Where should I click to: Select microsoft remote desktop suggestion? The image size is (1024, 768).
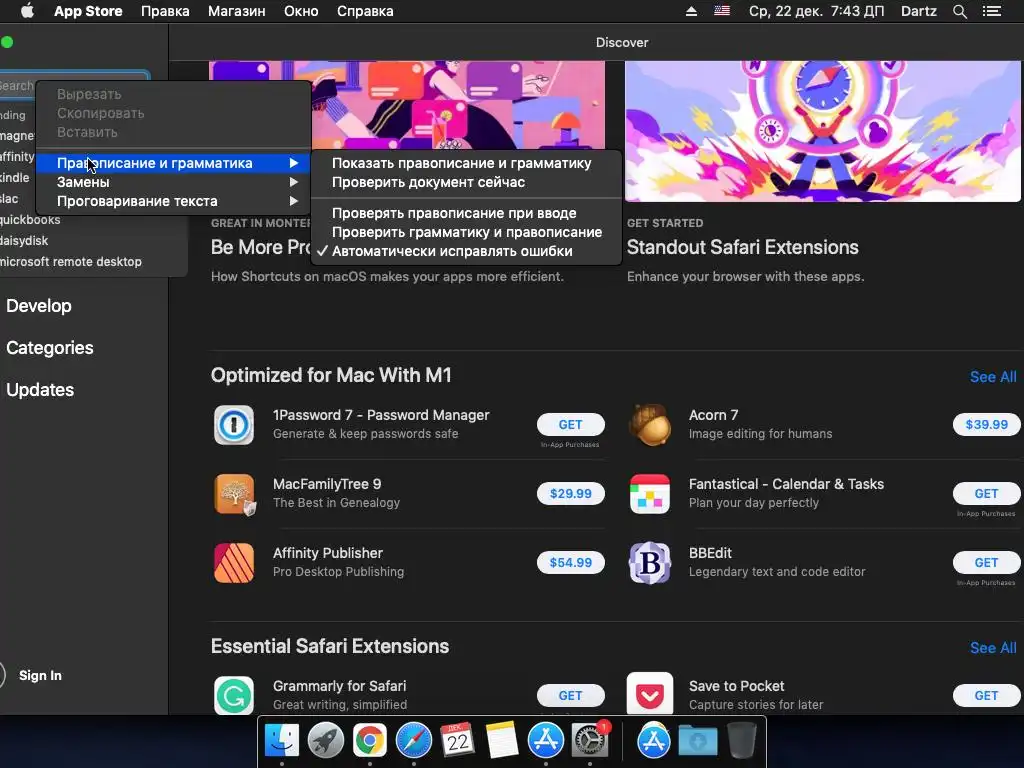[x=71, y=262]
